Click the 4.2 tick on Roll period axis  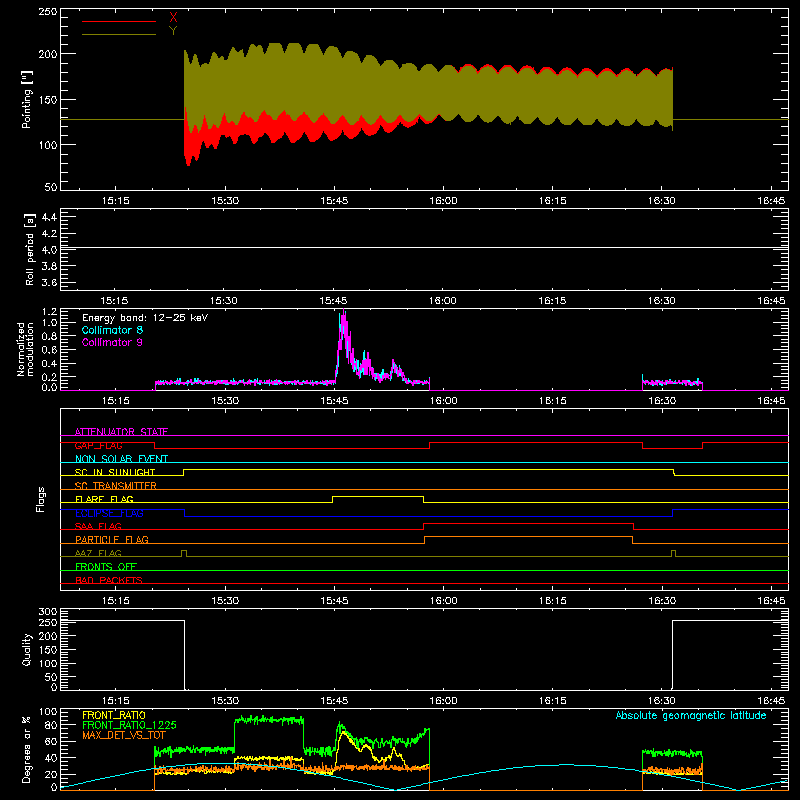pos(49,234)
